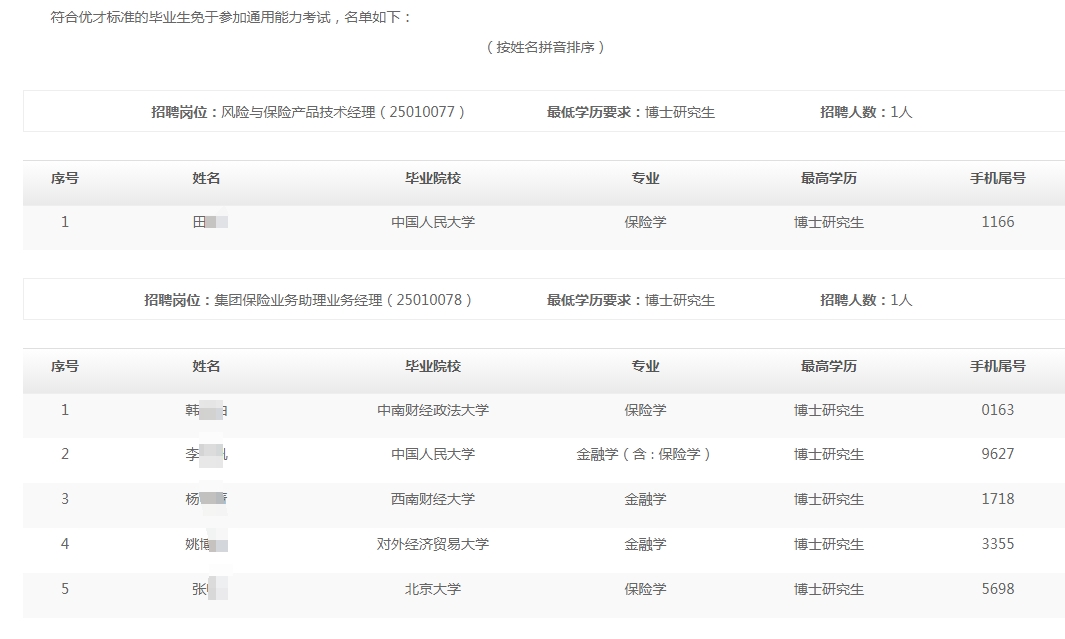Select 最高学历 header in the second table

click(x=828, y=366)
